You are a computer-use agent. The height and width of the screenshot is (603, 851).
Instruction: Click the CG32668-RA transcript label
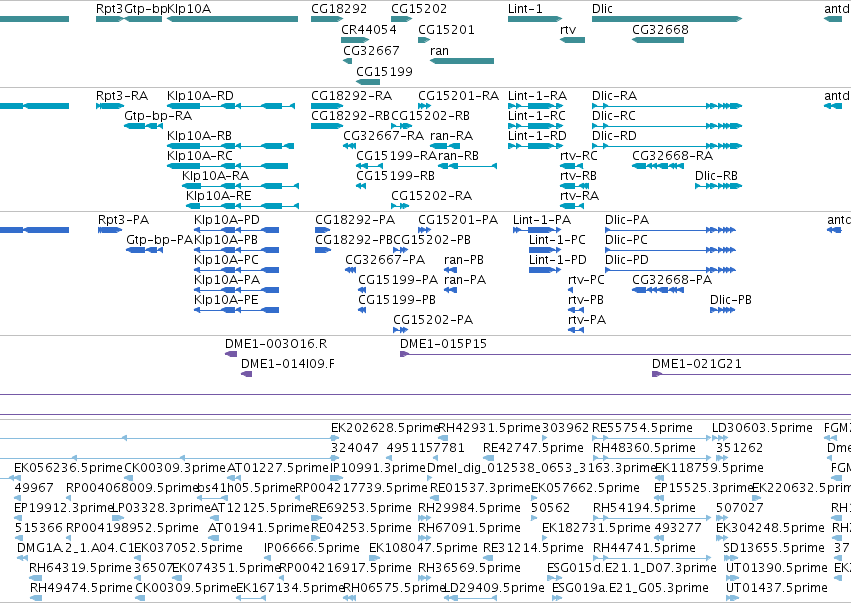672,156
